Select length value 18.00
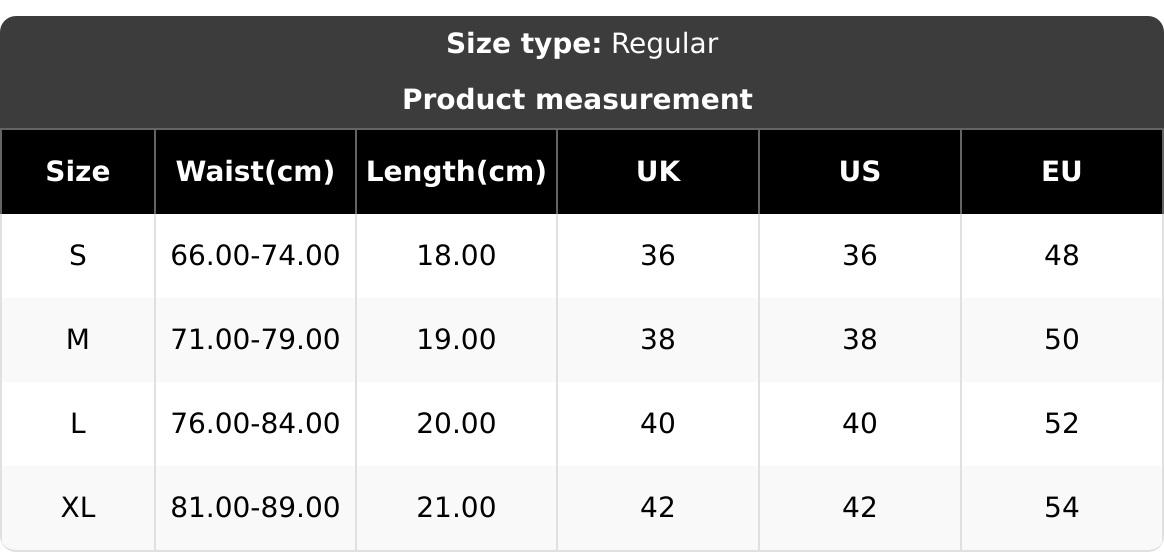 (456, 256)
